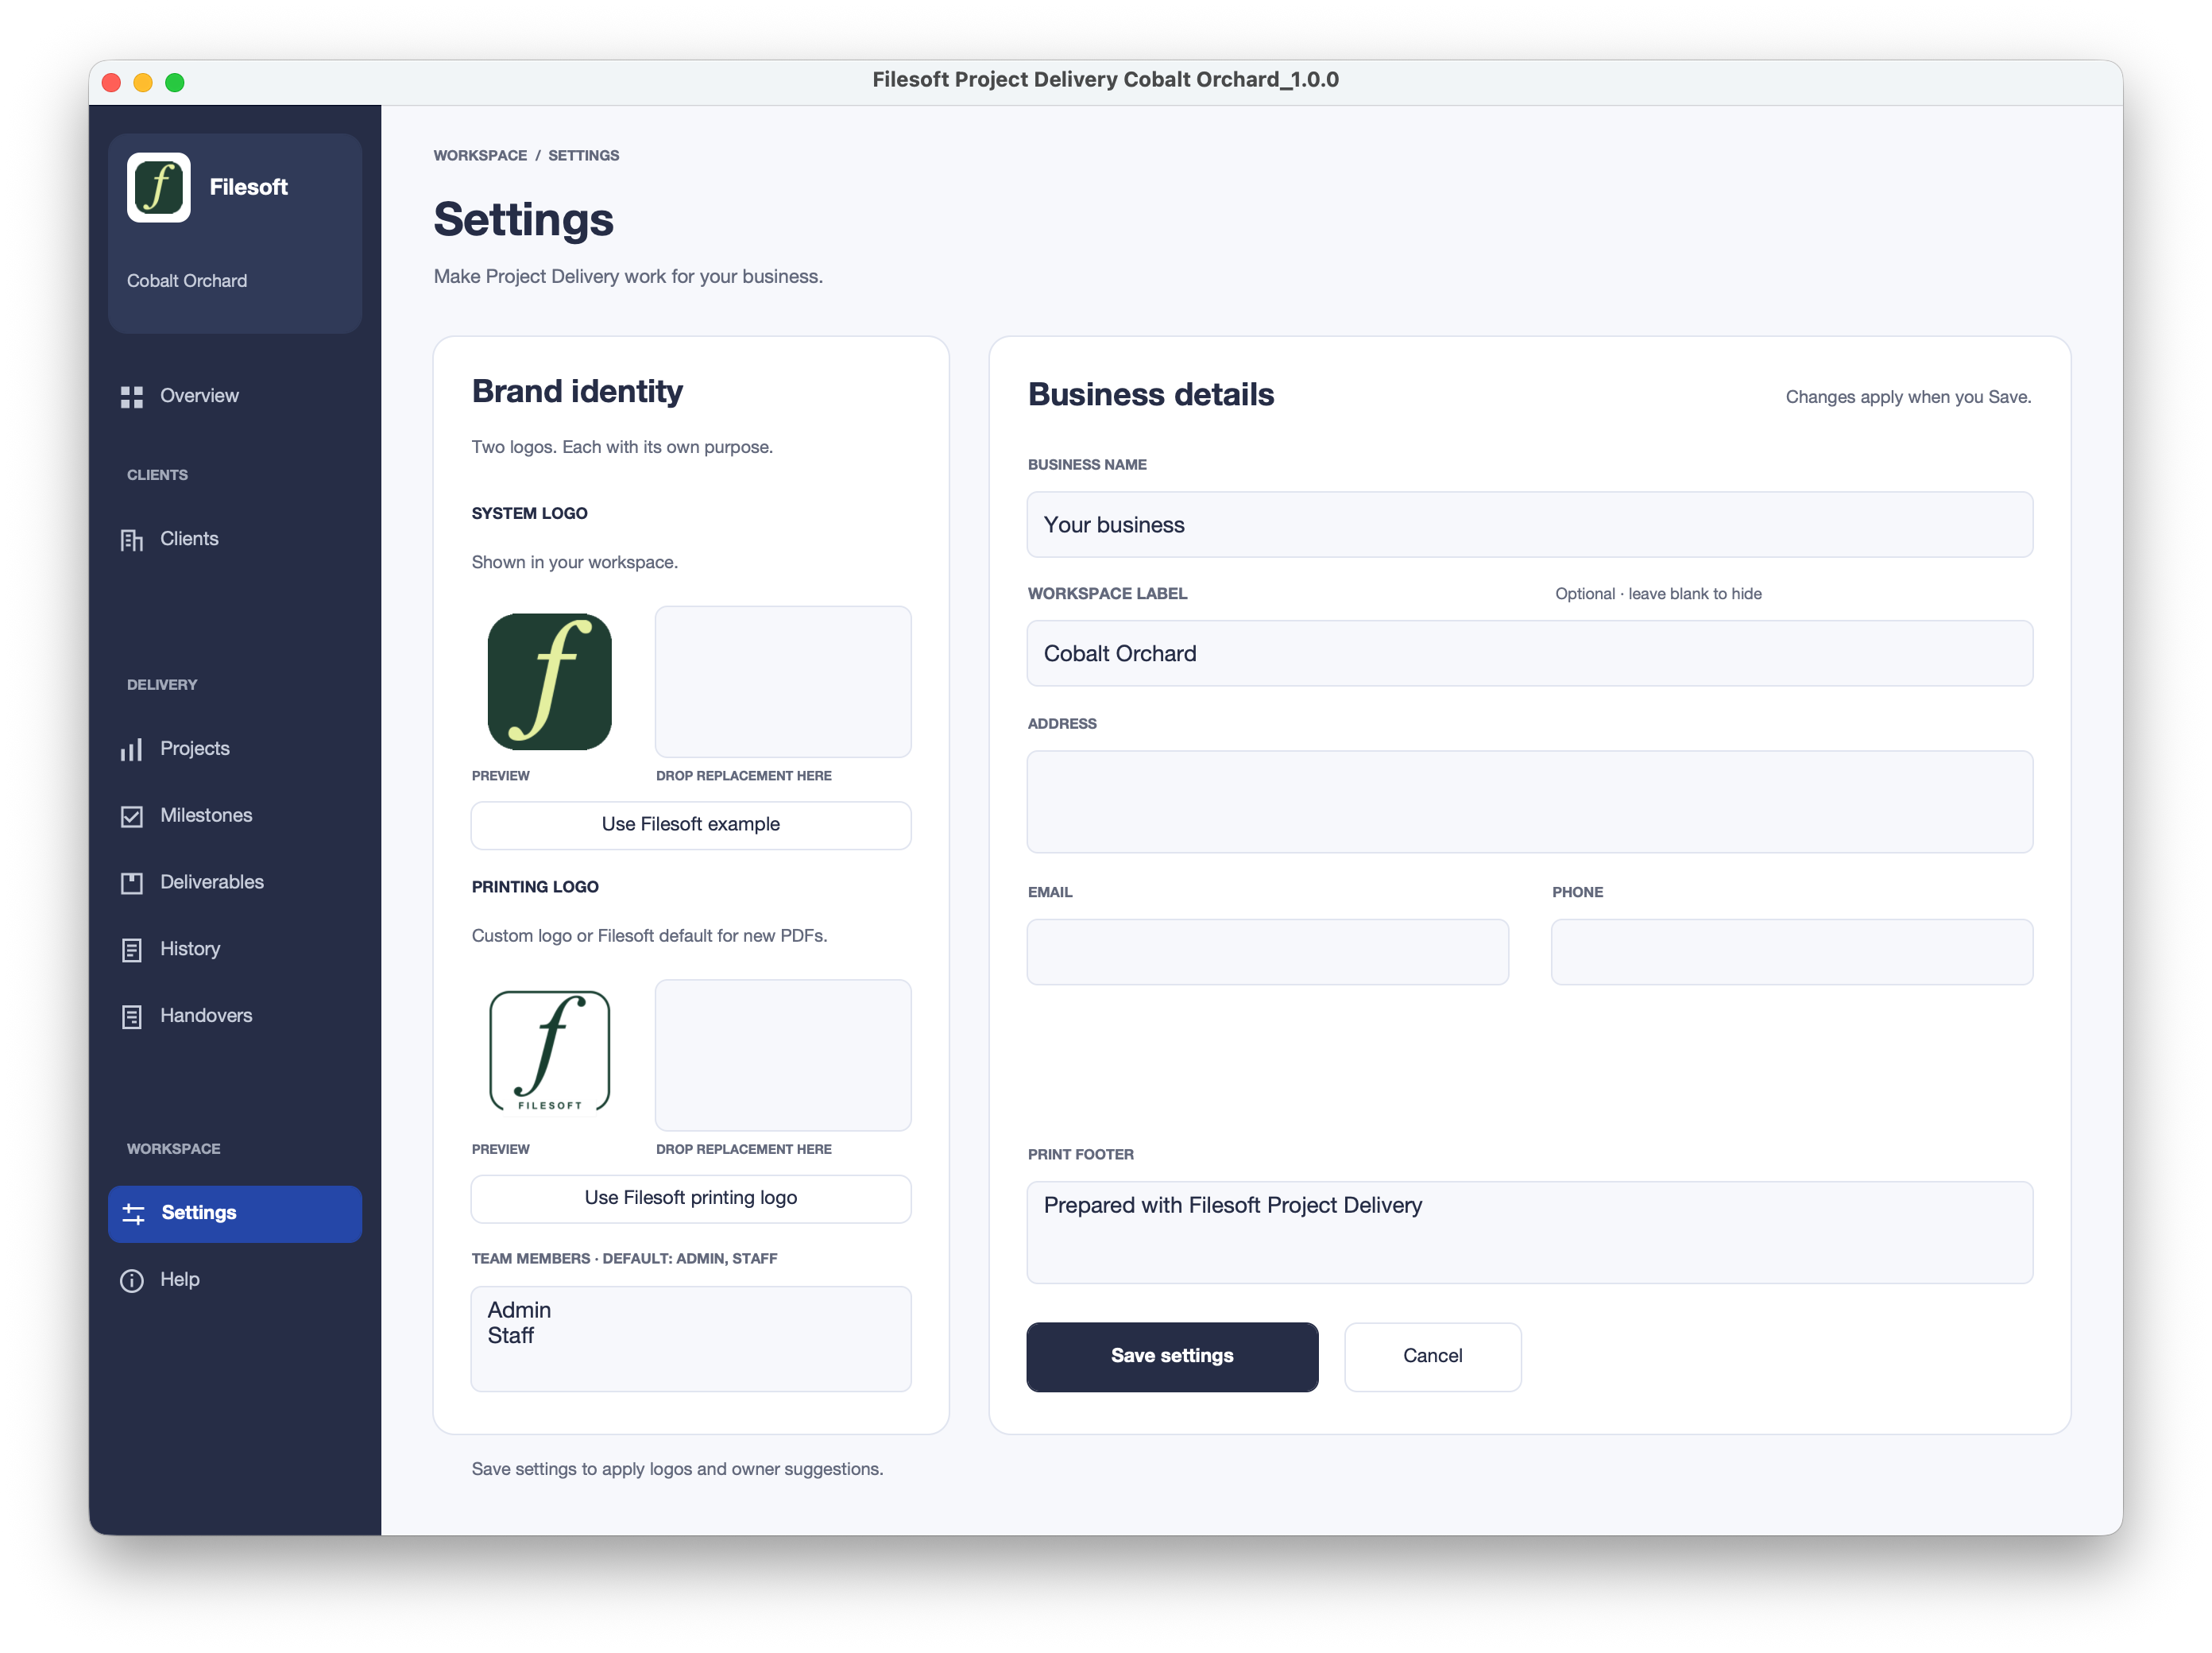Click into the Address text area

click(x=1529, y=802)
